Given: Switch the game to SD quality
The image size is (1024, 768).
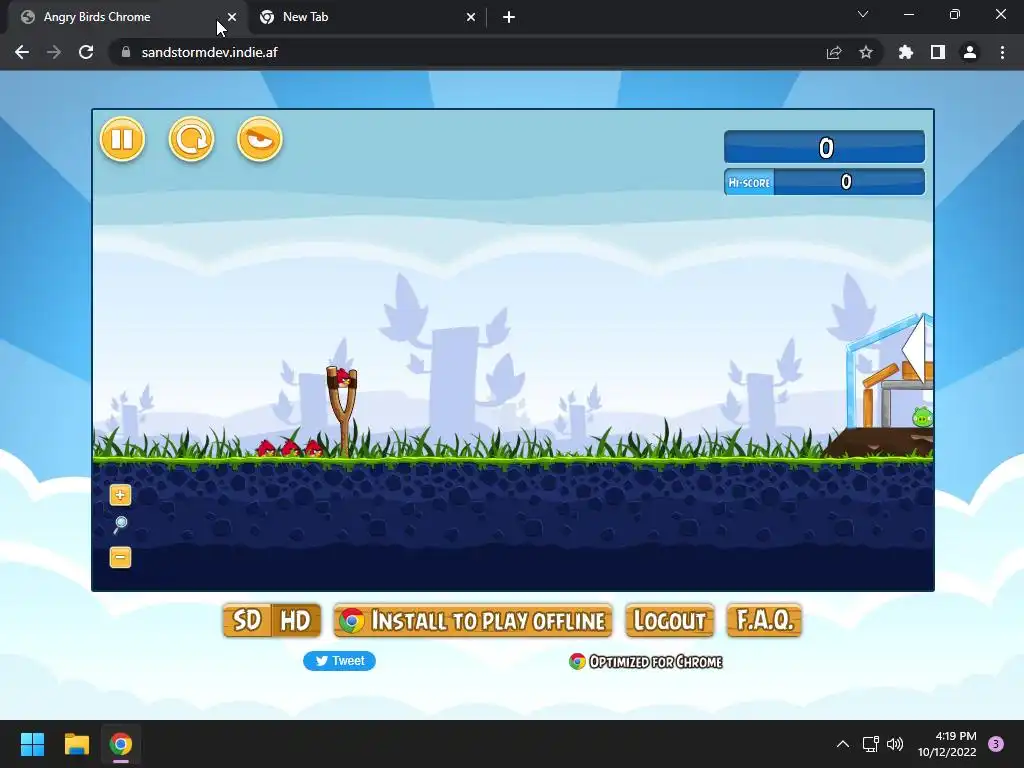Looking at the screenshot, I should (247, 620).
